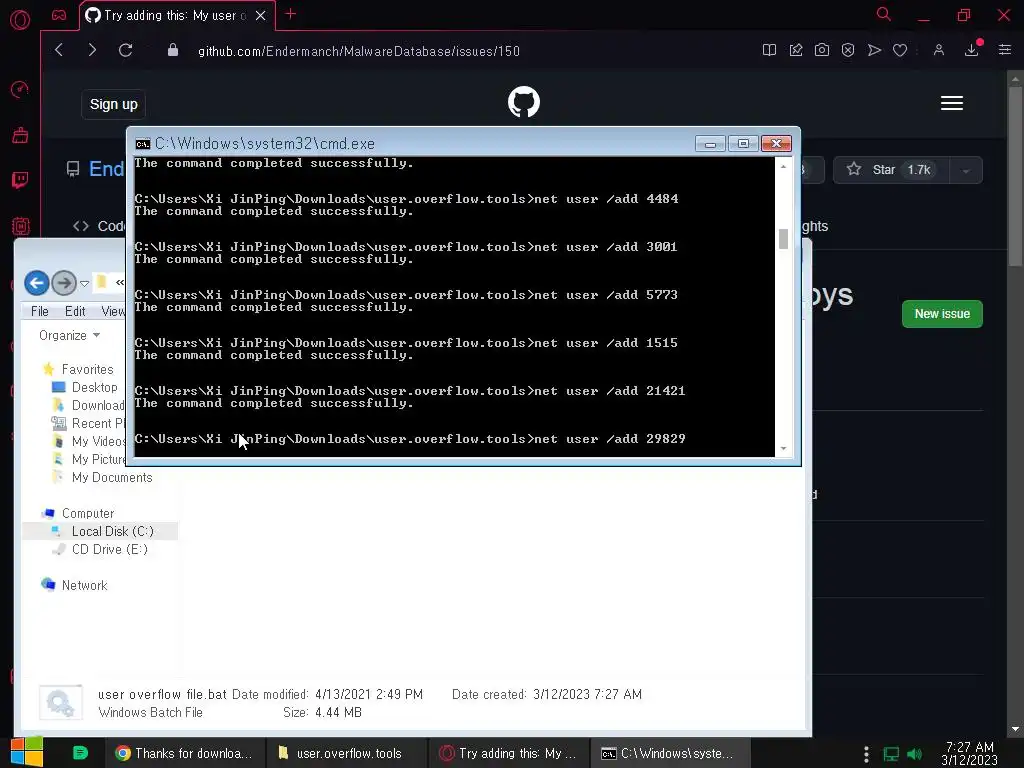
Task: Open the Star button dropdown arrow
Action: pyautogui.click(x=966, y=170)
